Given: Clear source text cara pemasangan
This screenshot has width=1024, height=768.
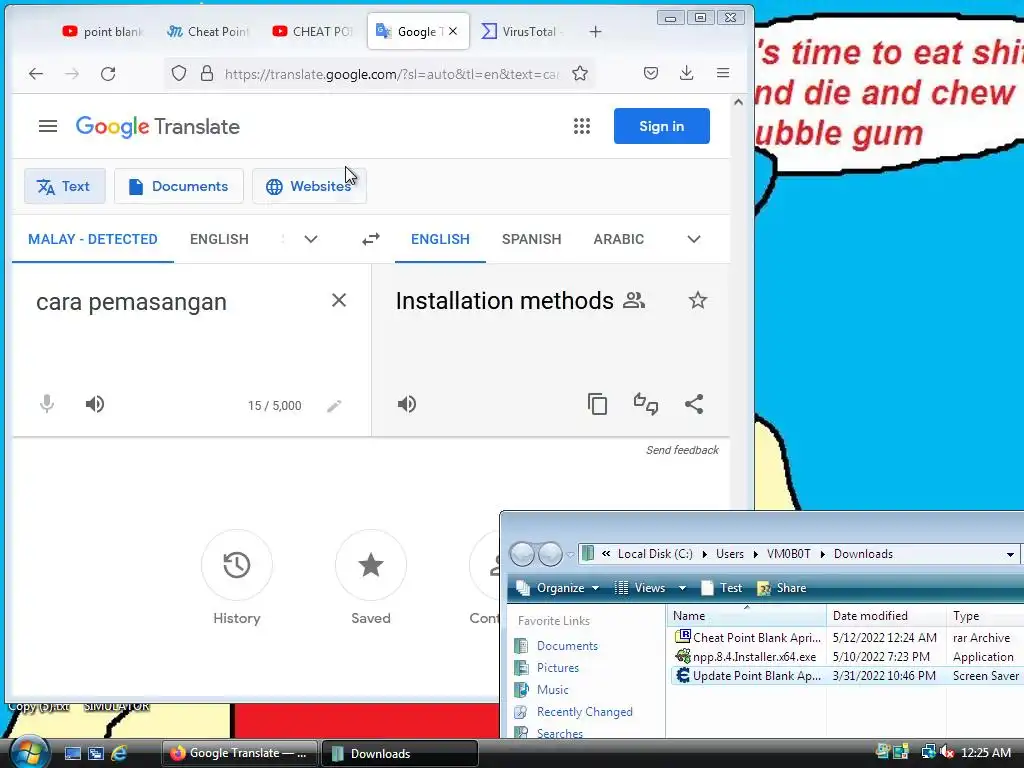Looking at the screenshot, I should click(x=339, y=300).
